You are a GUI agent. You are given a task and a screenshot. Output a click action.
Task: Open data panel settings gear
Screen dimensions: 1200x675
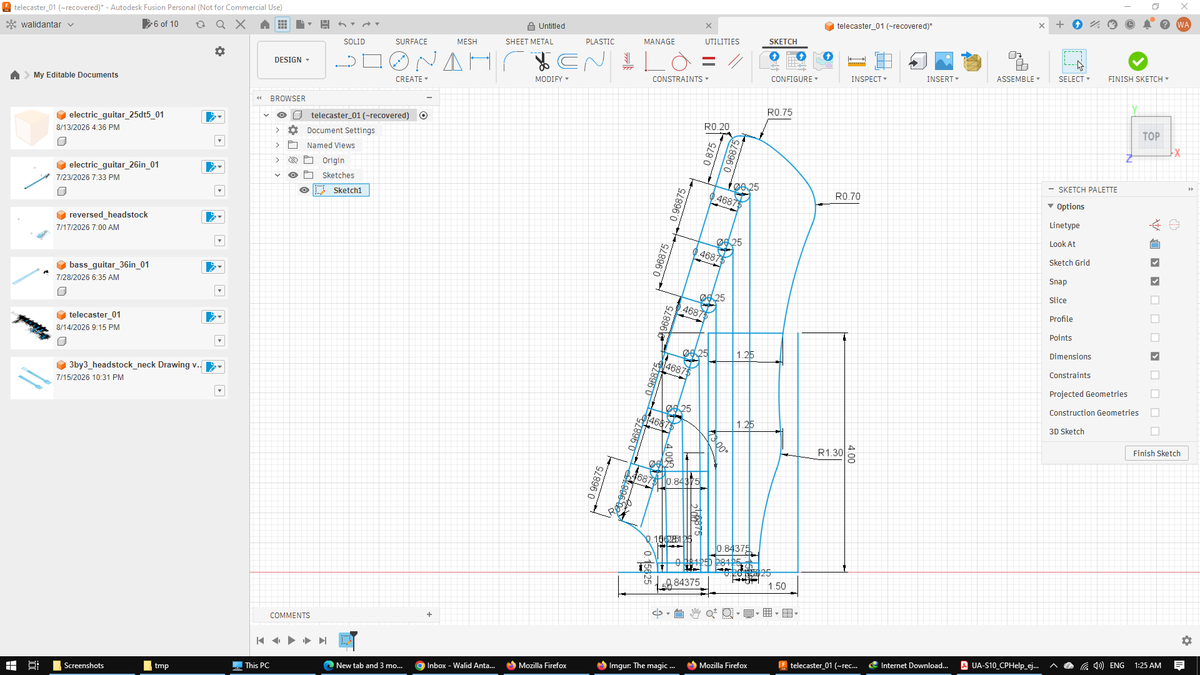pos(220,51)
